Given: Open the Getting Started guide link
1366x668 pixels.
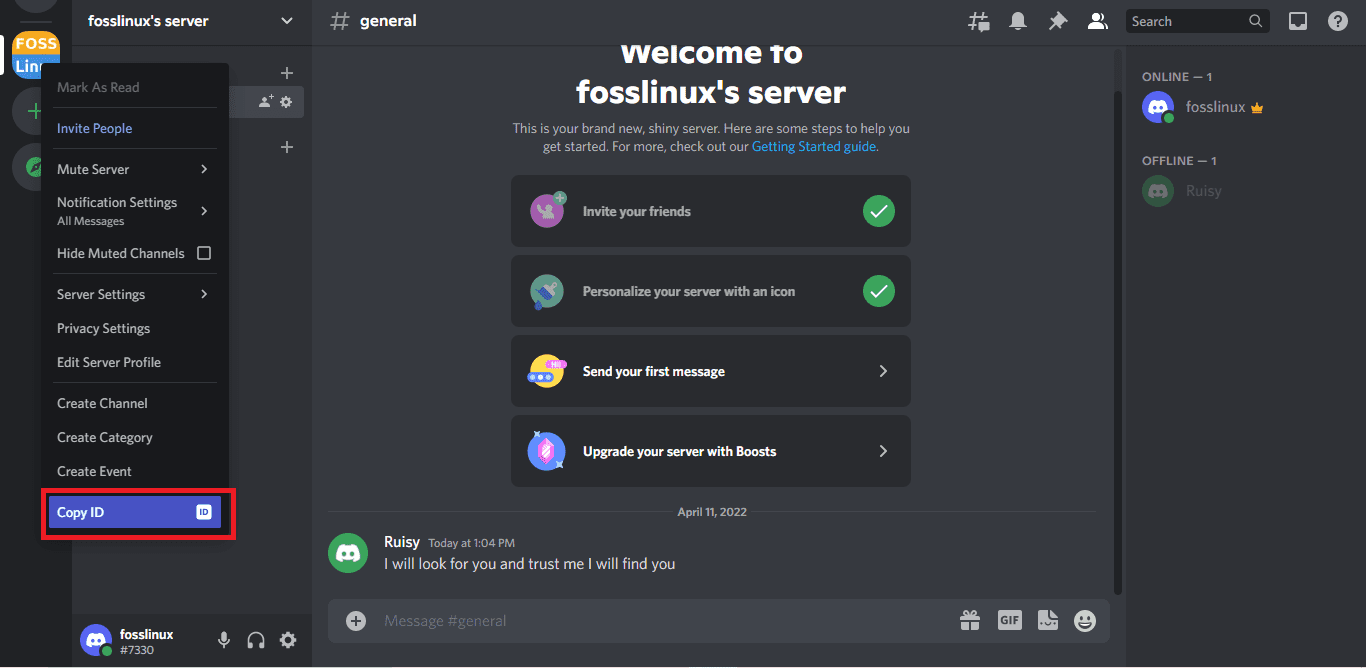Looking at the screenshot, I should (x=814, y=146).
